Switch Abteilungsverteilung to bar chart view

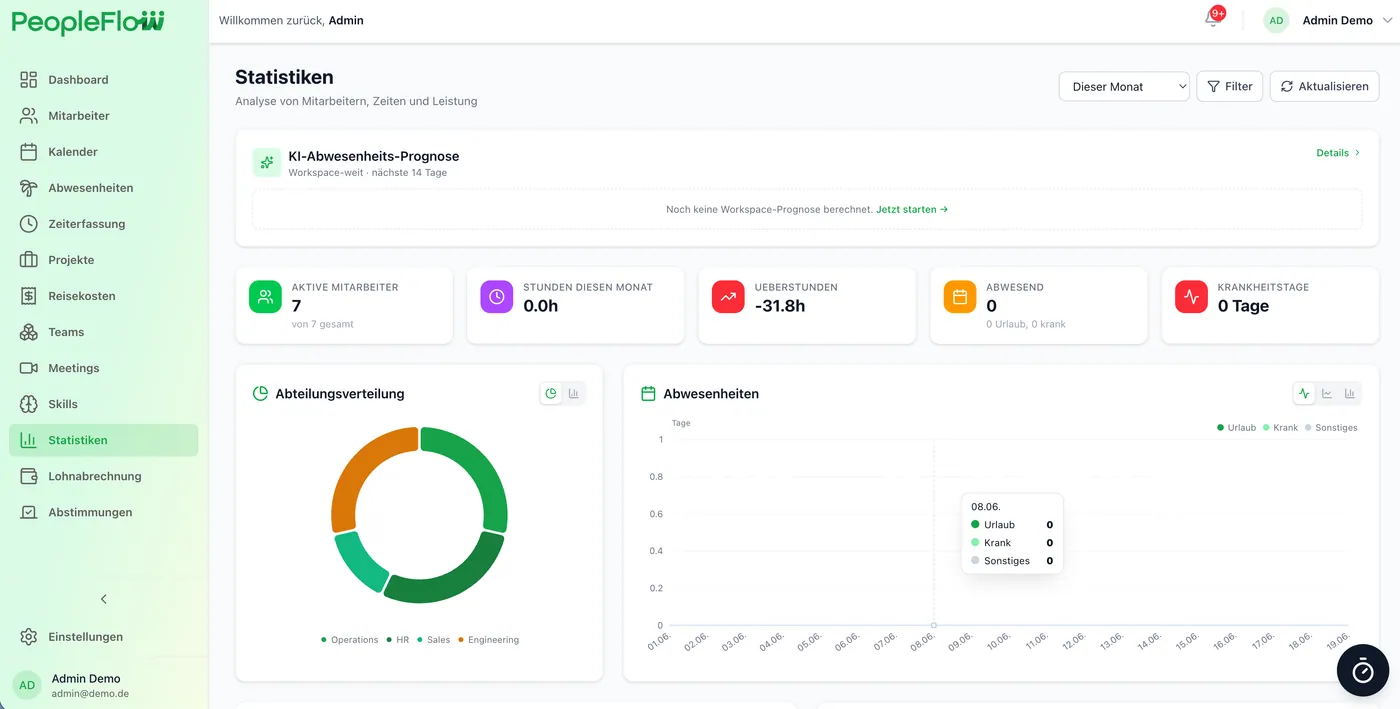pyautogui.click(x=574, y=394)
